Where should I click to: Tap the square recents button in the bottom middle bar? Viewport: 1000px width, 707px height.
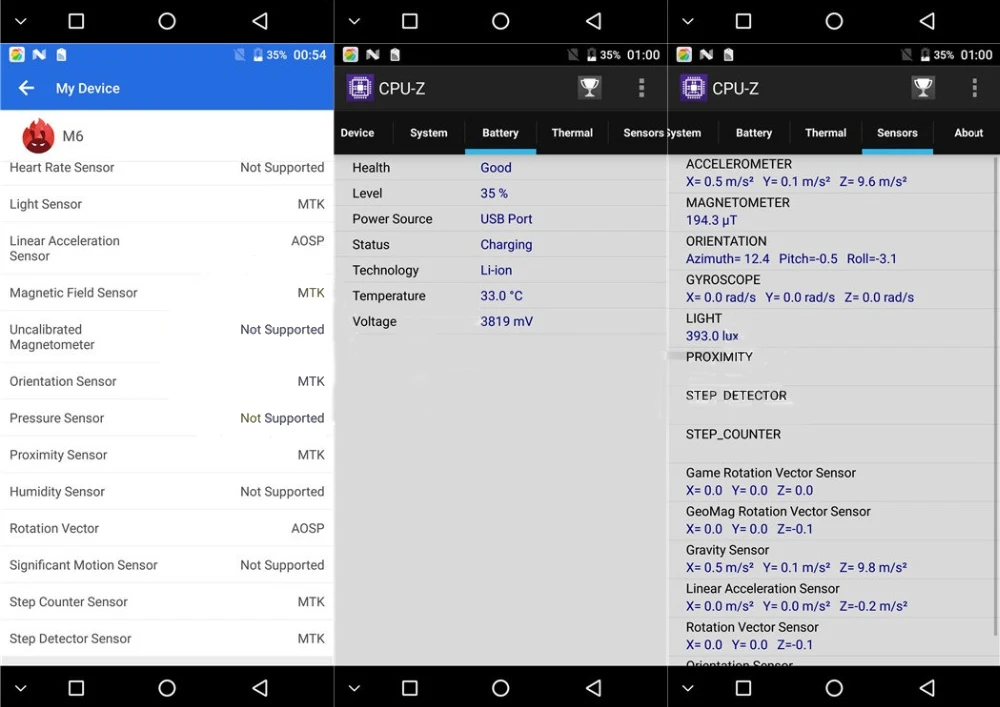point(409,688)
